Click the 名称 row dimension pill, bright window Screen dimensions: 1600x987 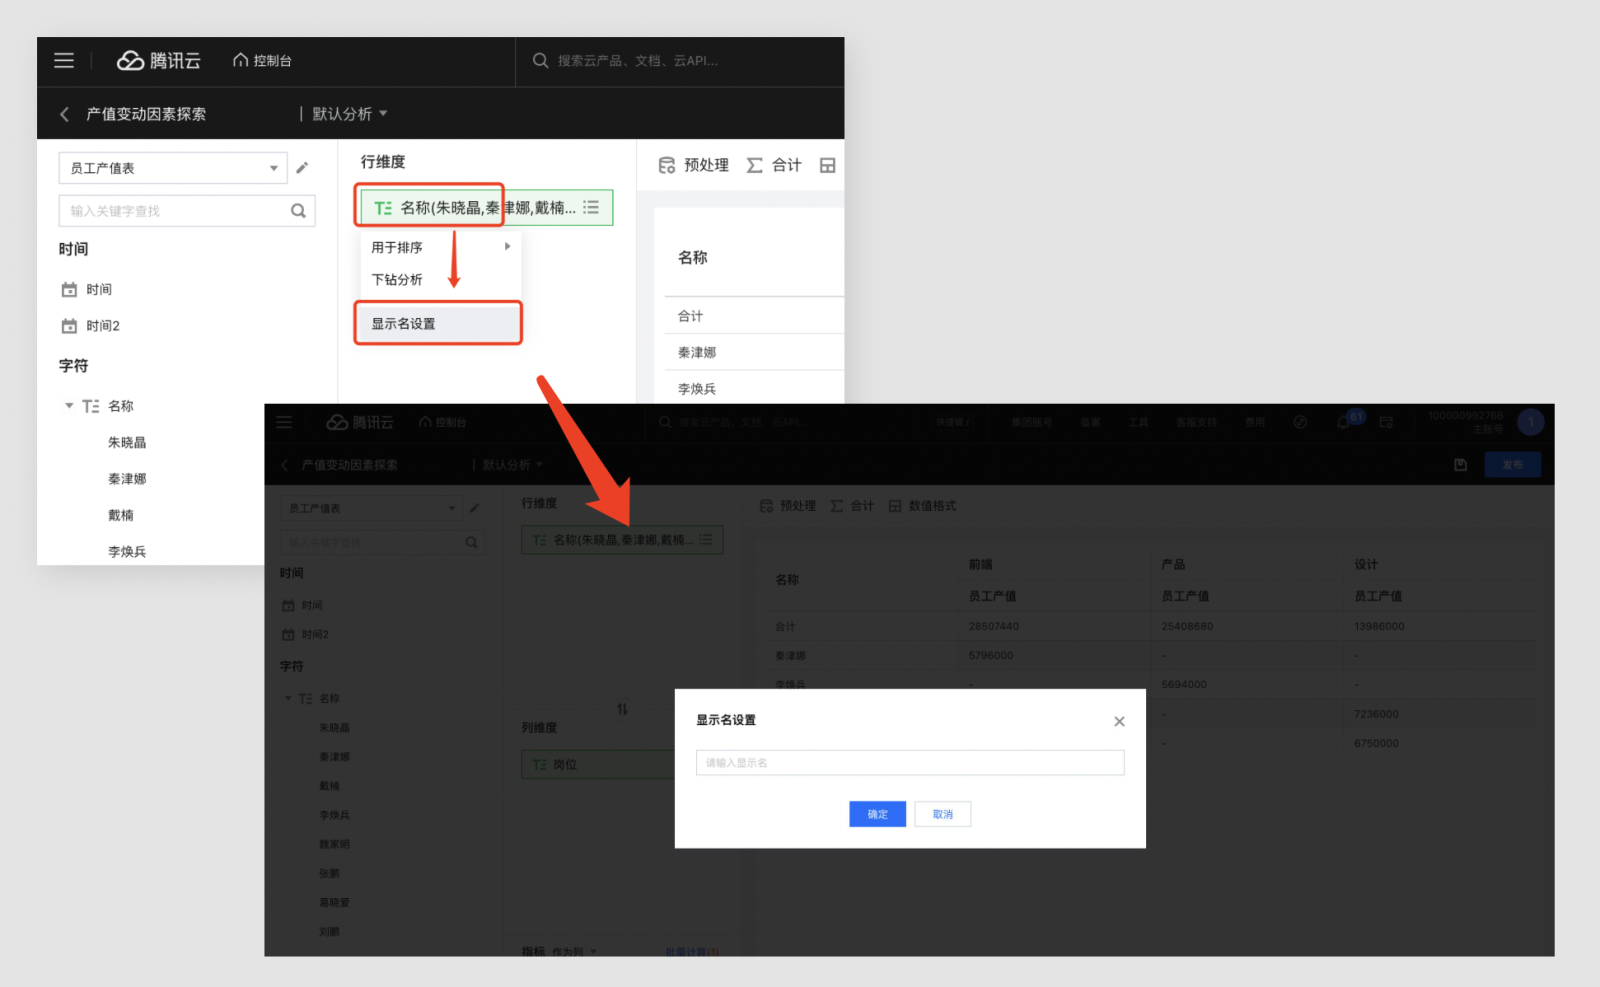click(x=486, y=208)
